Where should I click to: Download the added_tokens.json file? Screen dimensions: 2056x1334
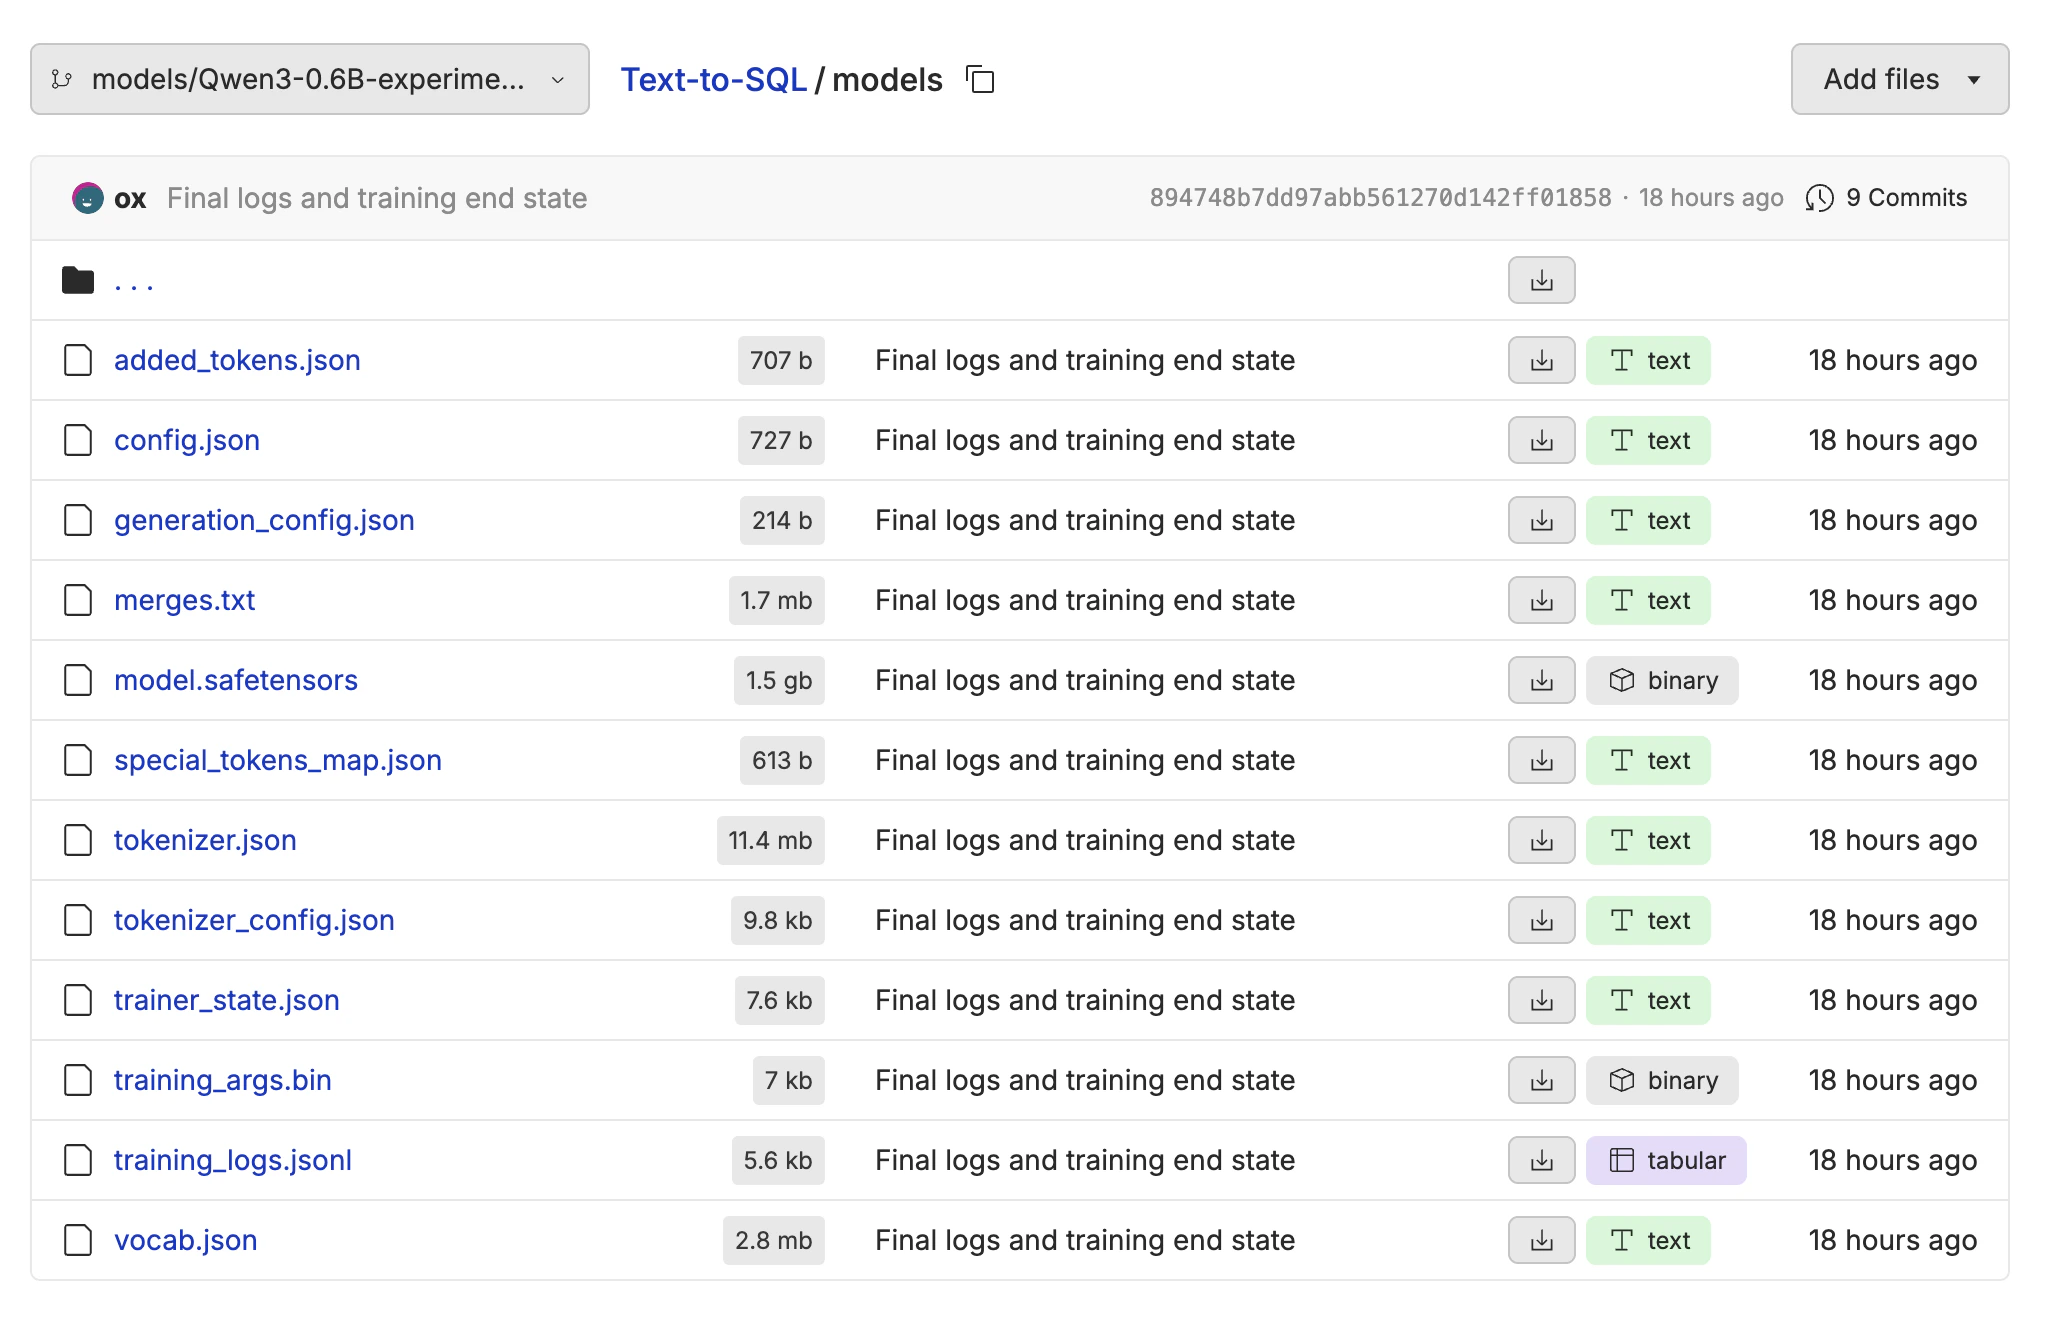click(x=1541, y=361)
